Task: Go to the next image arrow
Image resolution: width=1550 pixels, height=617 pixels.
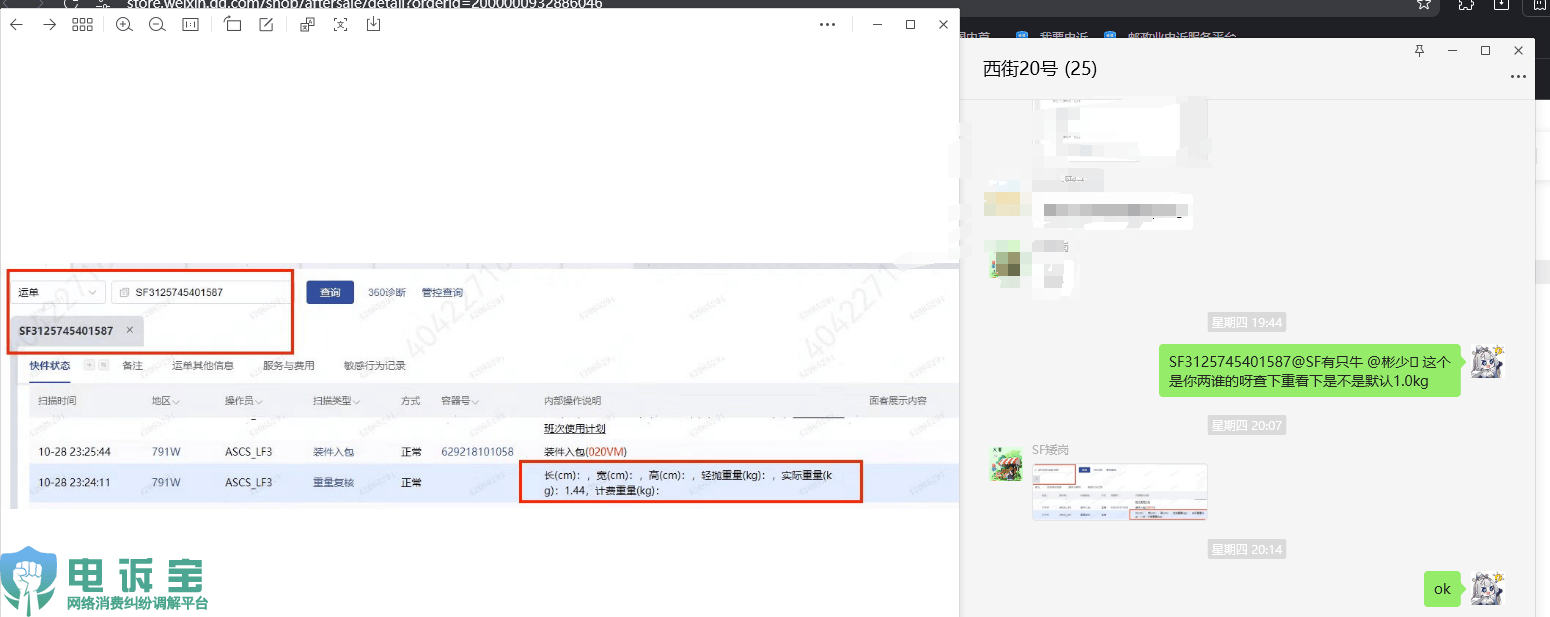Action: coord(49,24)
